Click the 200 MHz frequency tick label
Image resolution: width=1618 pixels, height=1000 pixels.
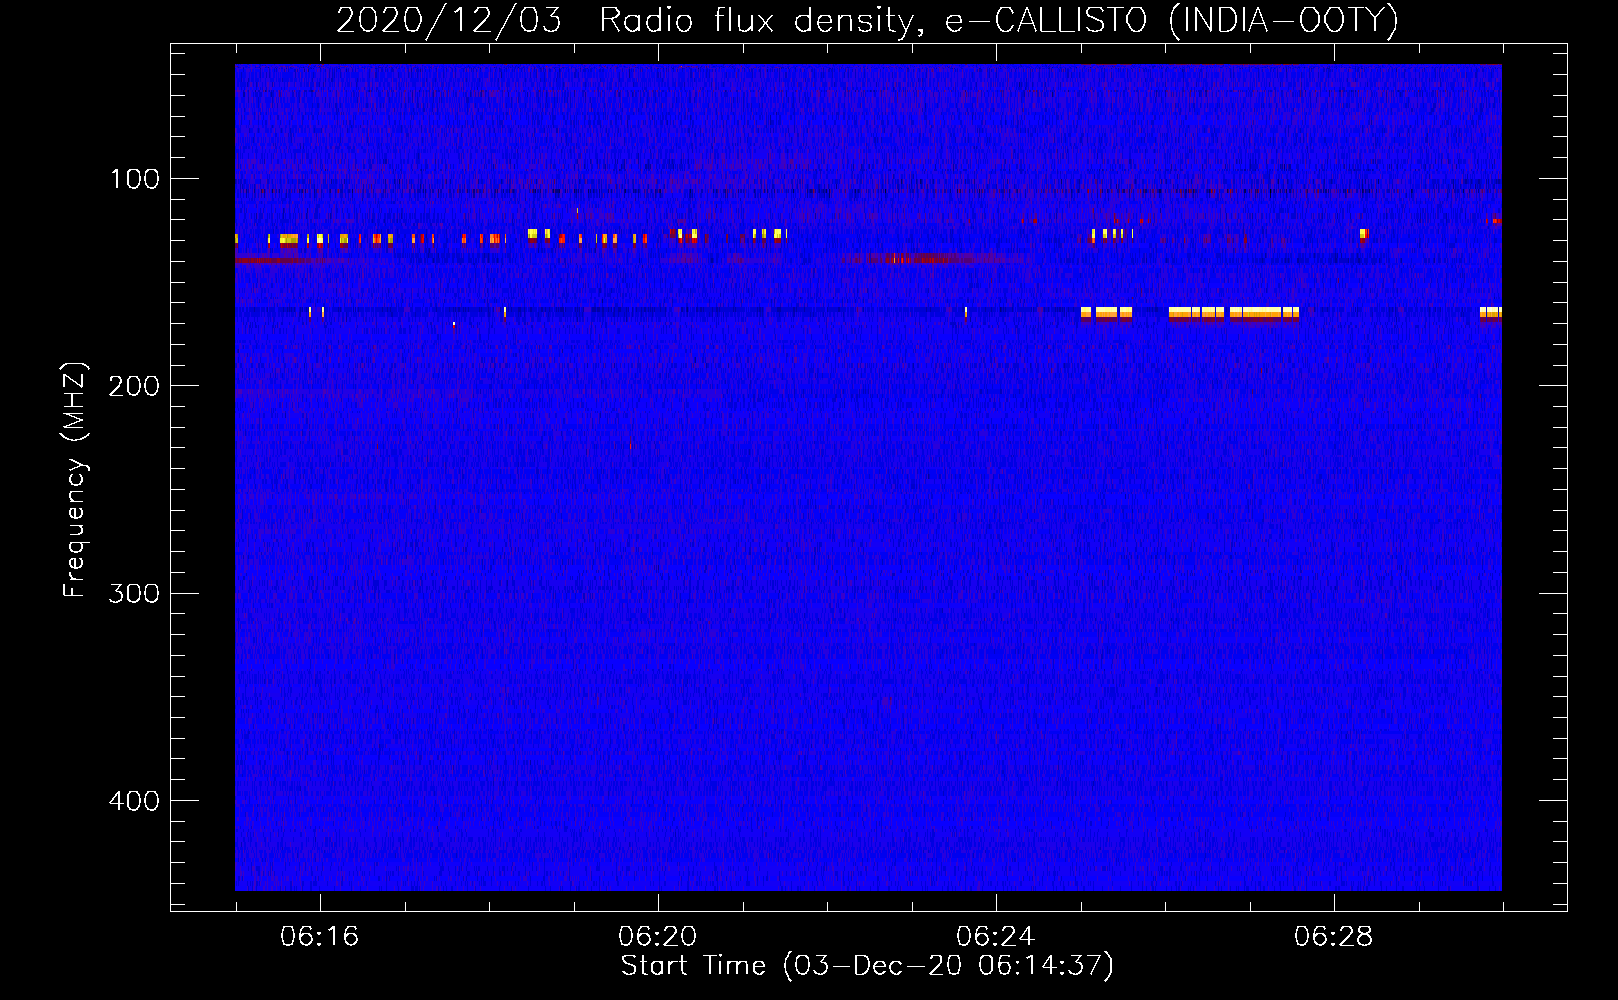pos(134,386)
